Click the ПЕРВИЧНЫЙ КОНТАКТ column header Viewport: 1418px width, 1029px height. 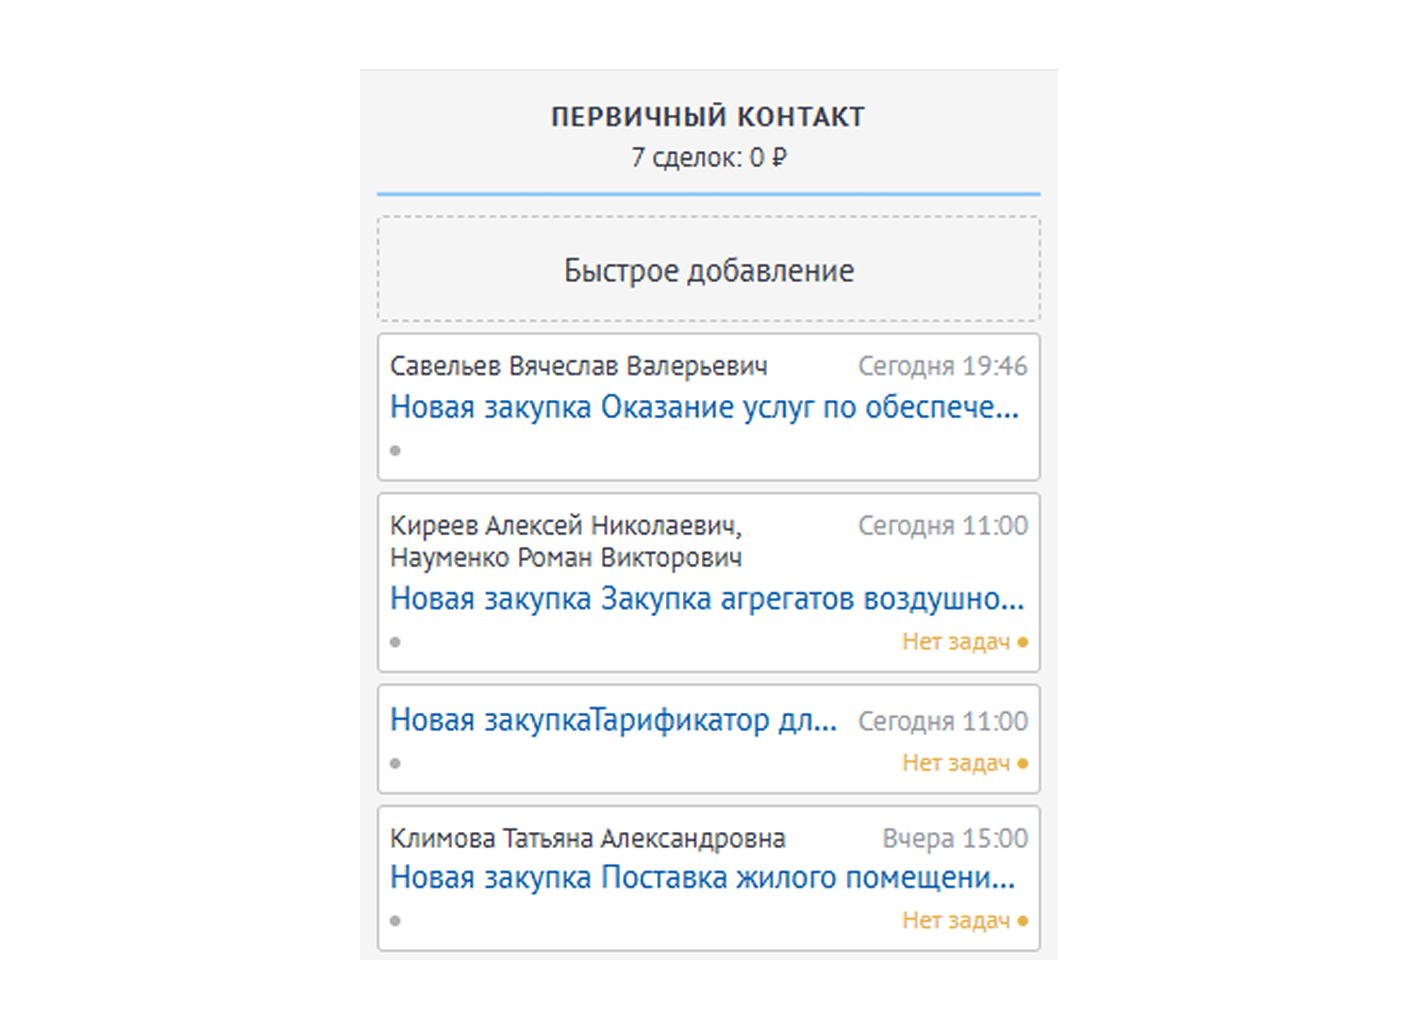pyautogui.click(x=708, y=117)
